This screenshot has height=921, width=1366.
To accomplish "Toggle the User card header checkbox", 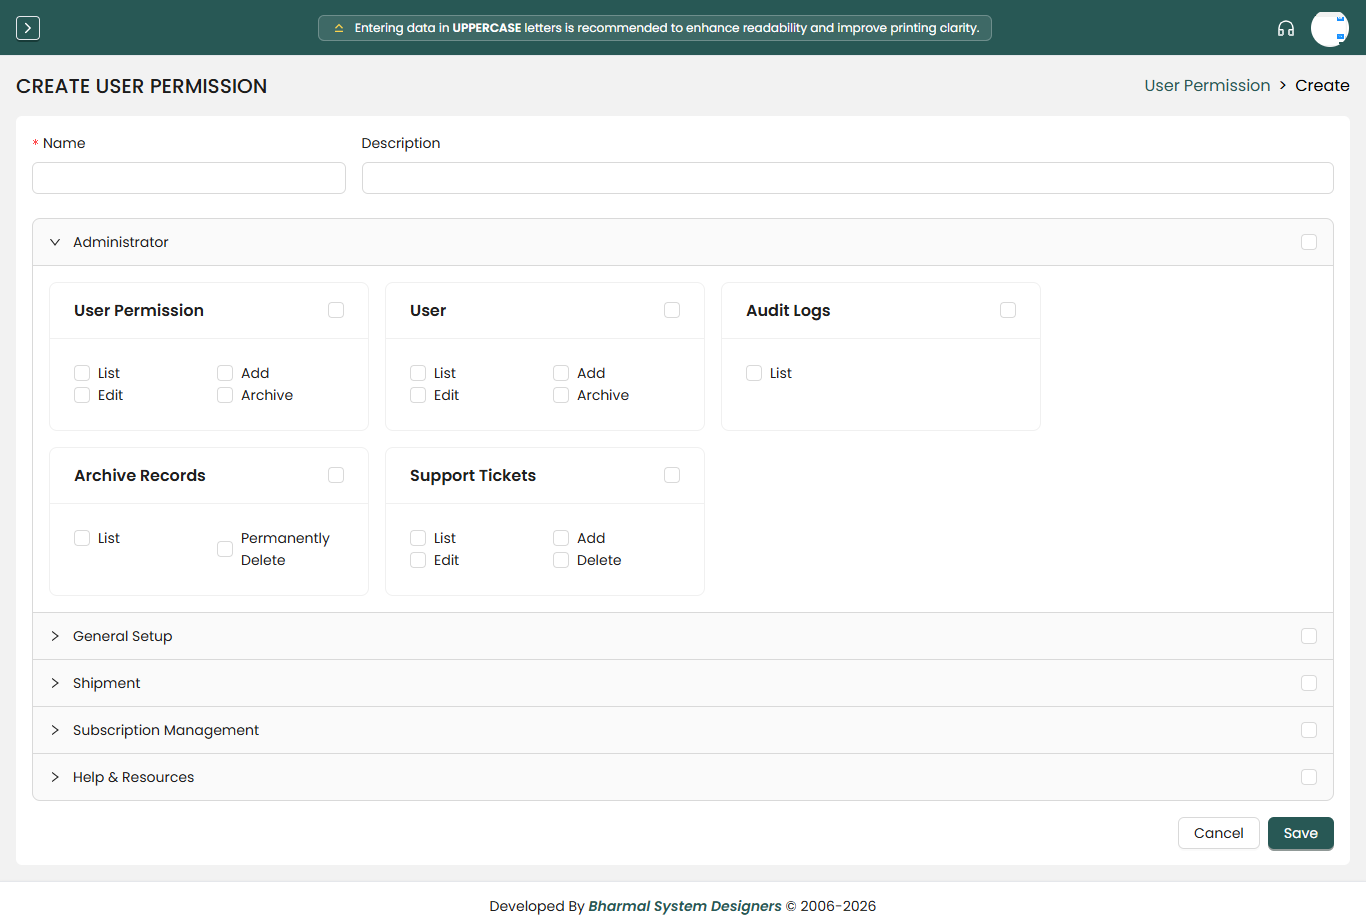I will [672, 310].
